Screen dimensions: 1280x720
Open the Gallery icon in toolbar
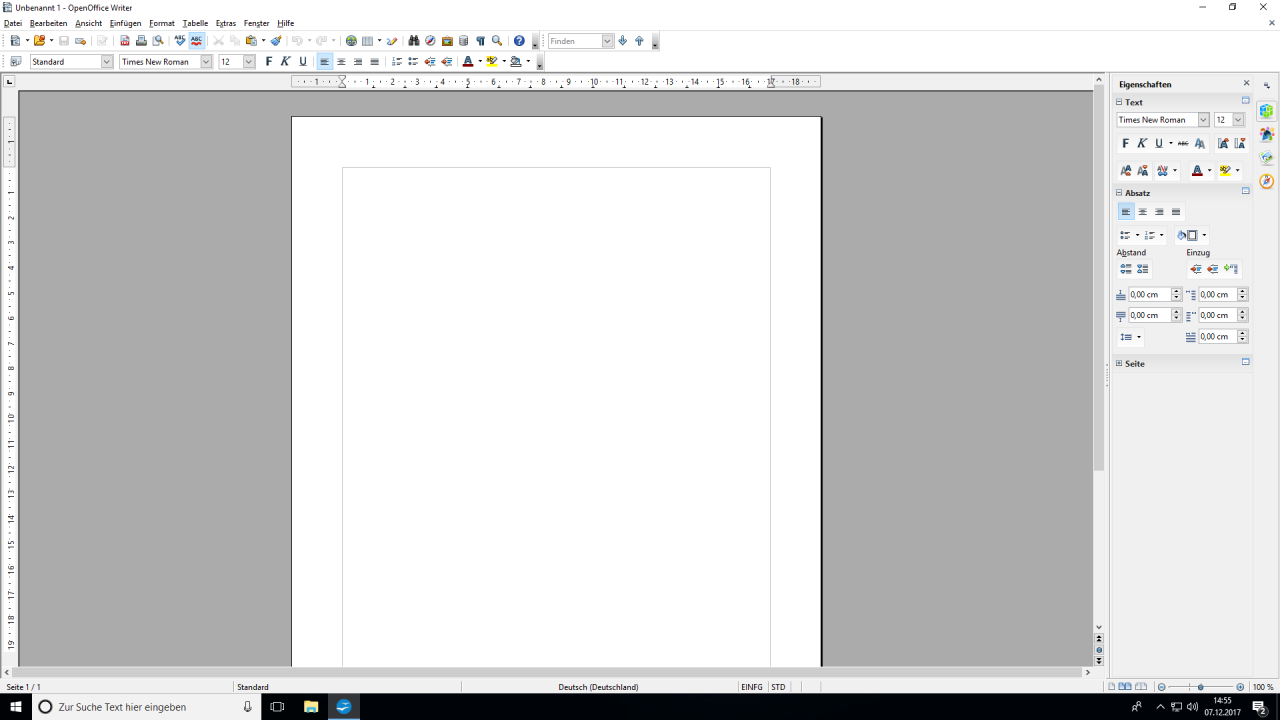447,41
